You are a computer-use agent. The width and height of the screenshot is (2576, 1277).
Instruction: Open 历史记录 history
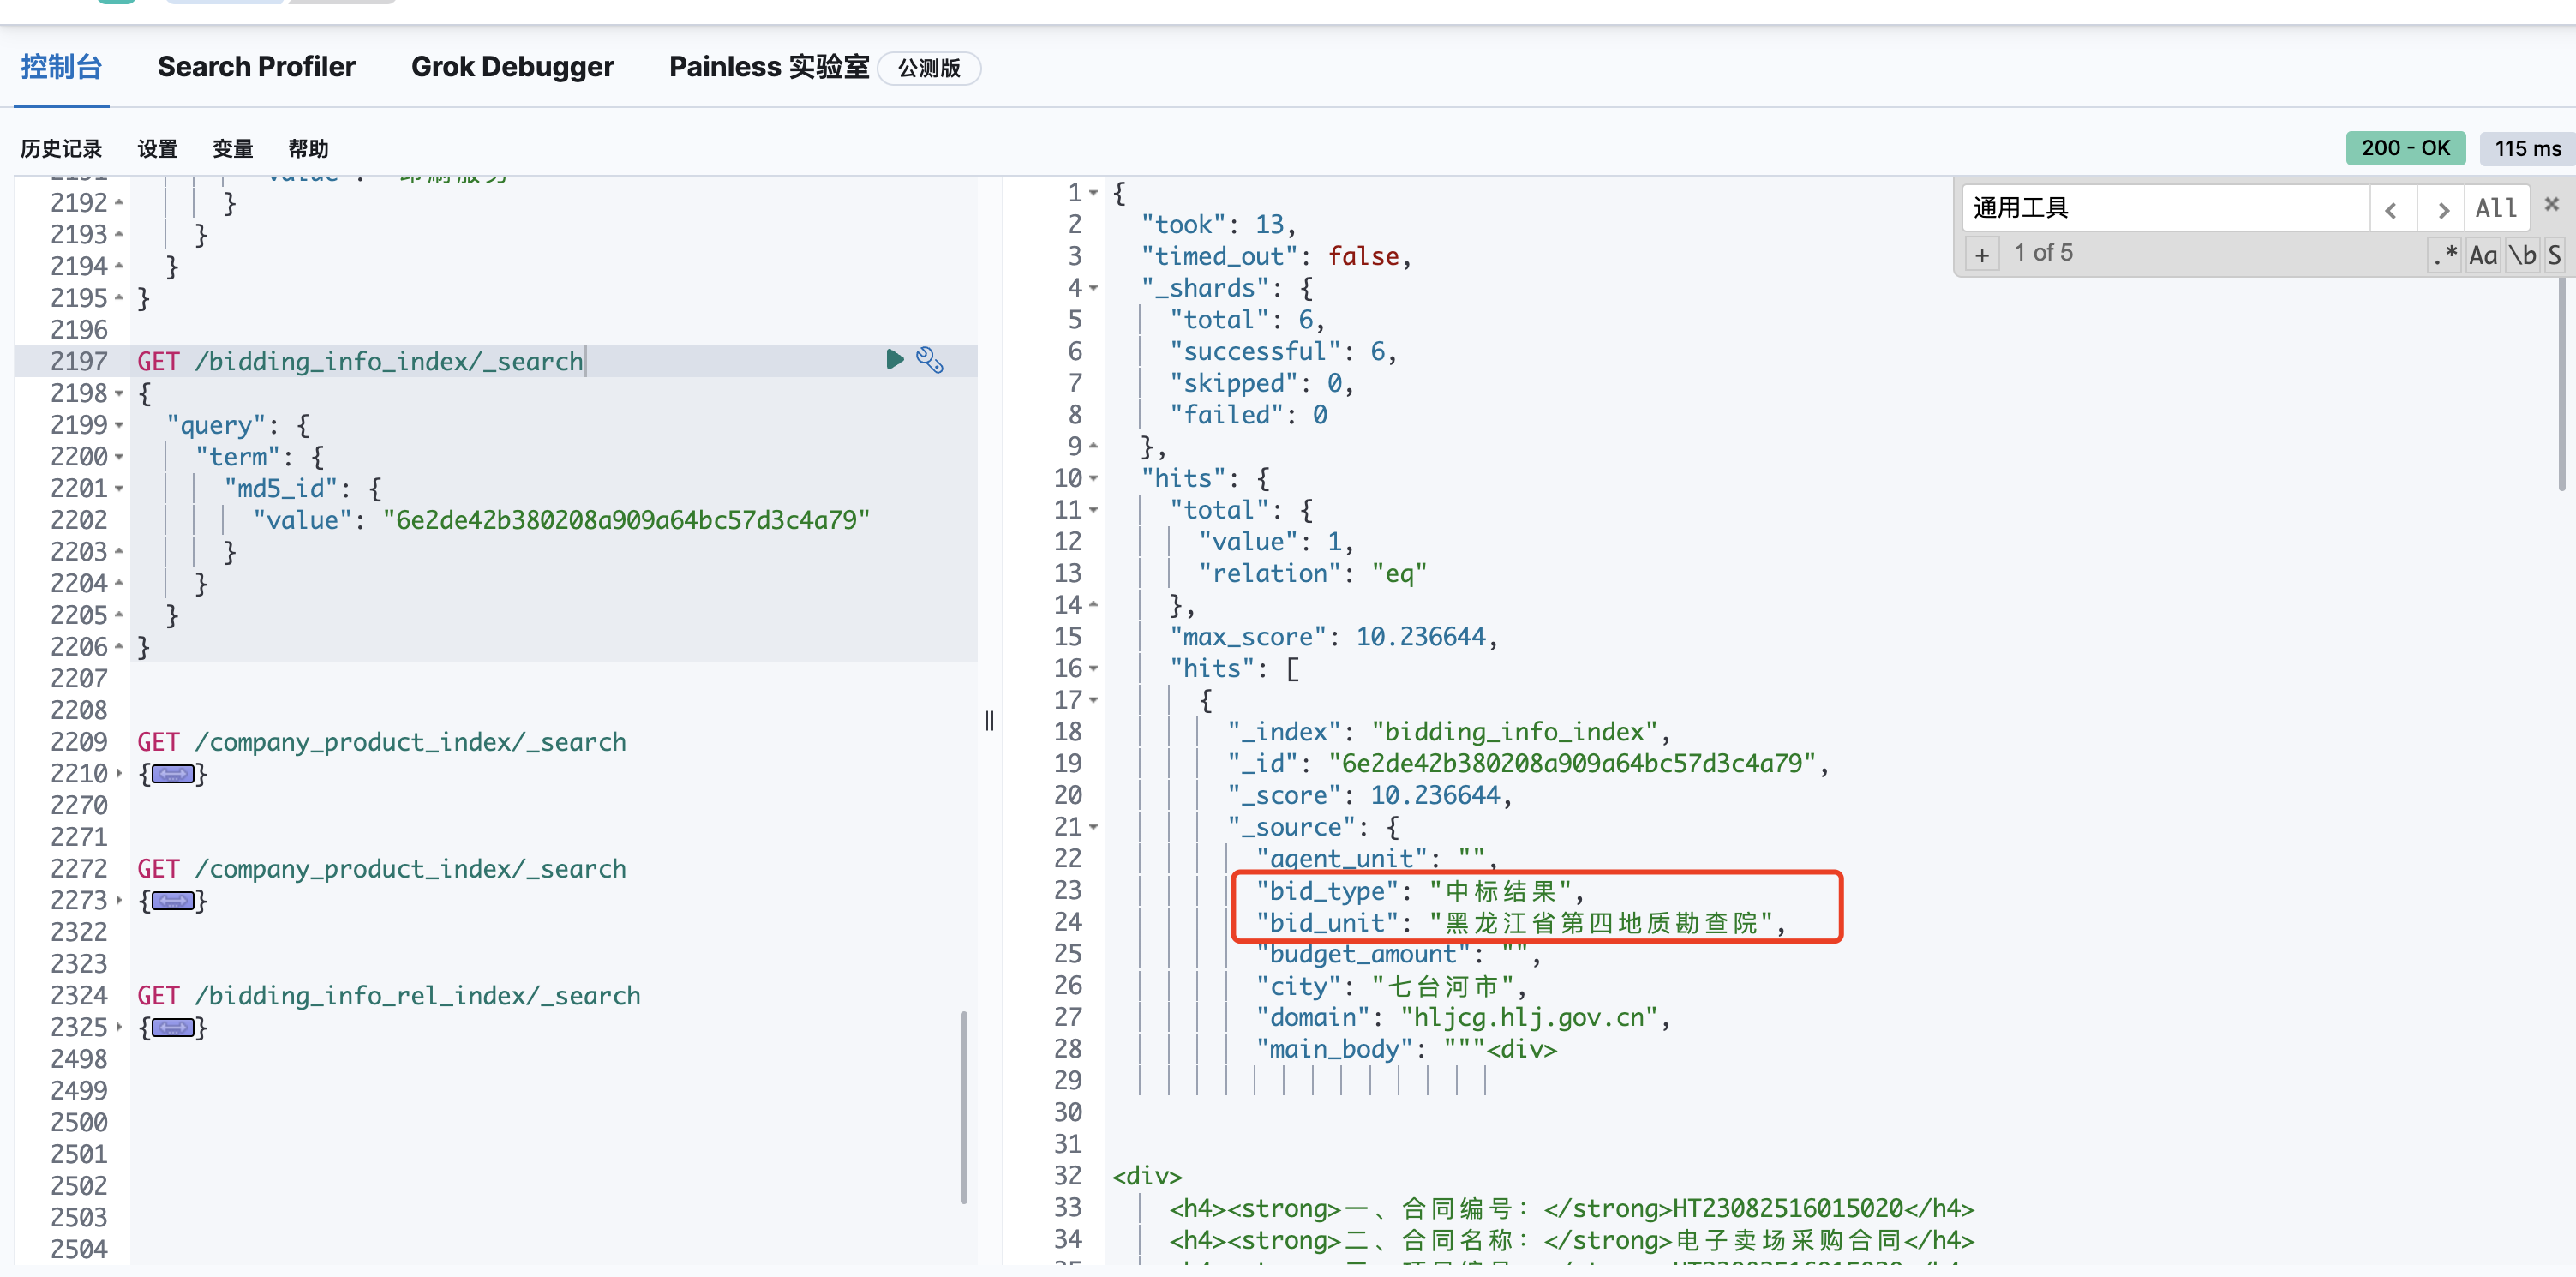pos(61,149)
